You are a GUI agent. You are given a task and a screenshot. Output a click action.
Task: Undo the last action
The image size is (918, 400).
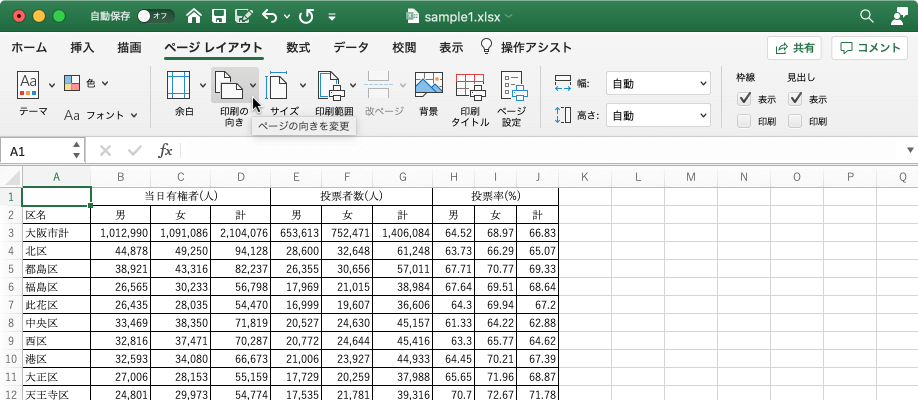[270, 16]
